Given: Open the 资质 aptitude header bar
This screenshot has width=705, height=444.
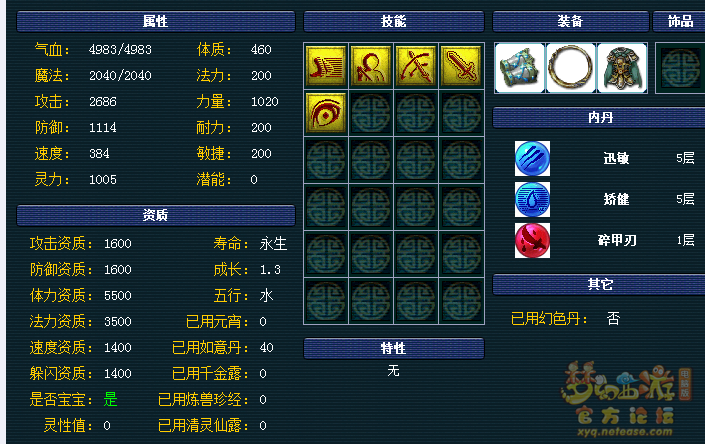Looking at the screenshot, I should pyautogui.click(x=156, y=215).
